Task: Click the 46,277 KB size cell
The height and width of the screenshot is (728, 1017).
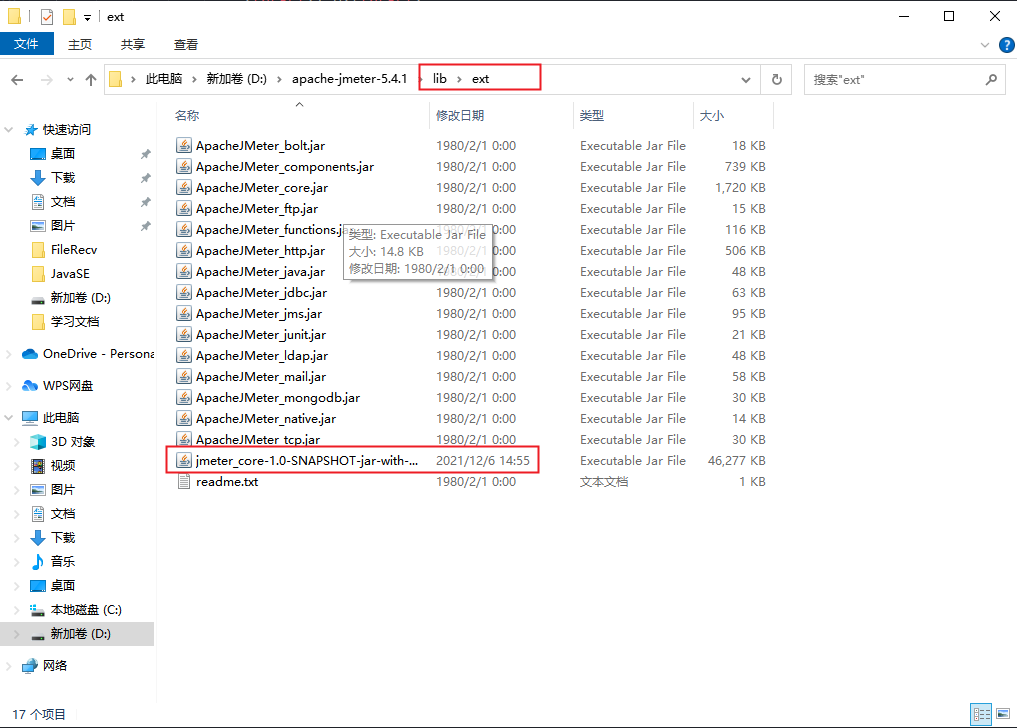Action: coord(736,461)
